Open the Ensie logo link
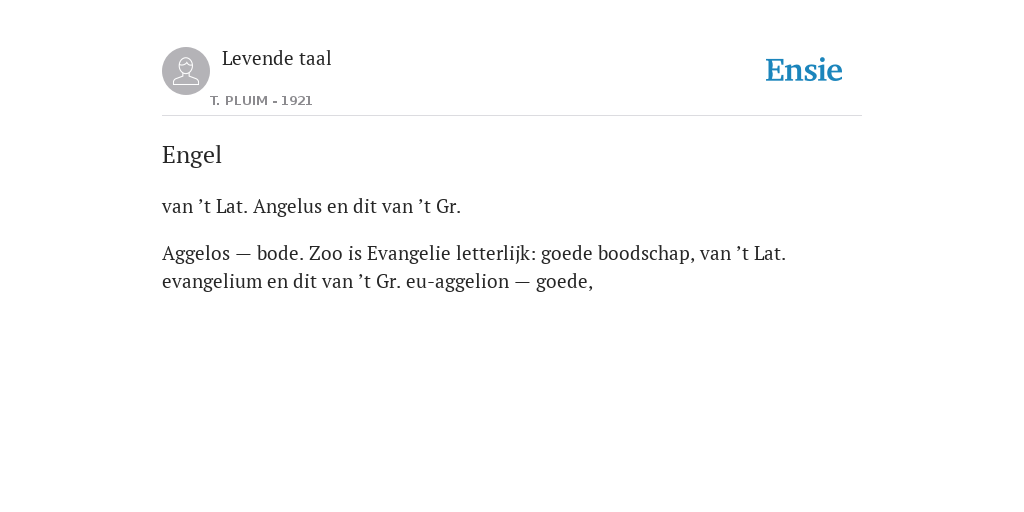This screenshot has height=512, width=1024. (804, 70)
